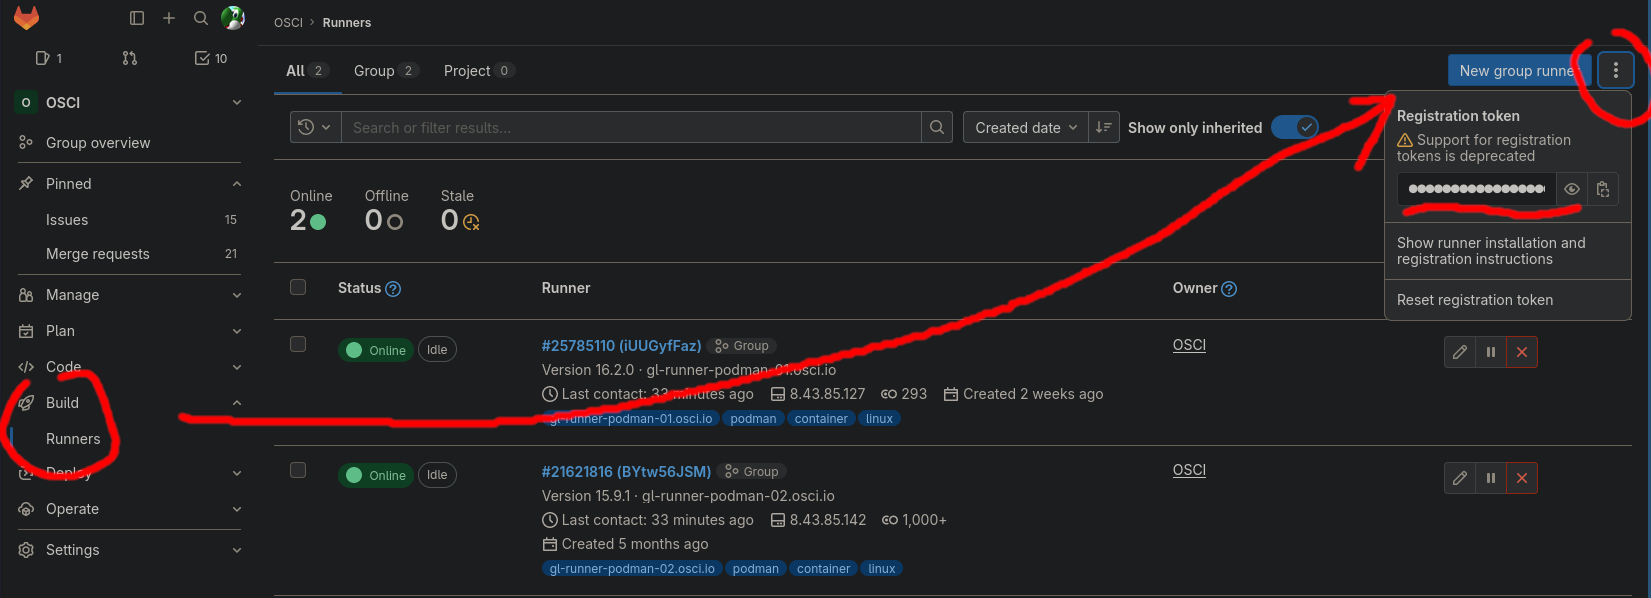Tick the select-all checkbox in the header
The width and height of the screenshot is (1651, 598).
click(x=298, y=288)
